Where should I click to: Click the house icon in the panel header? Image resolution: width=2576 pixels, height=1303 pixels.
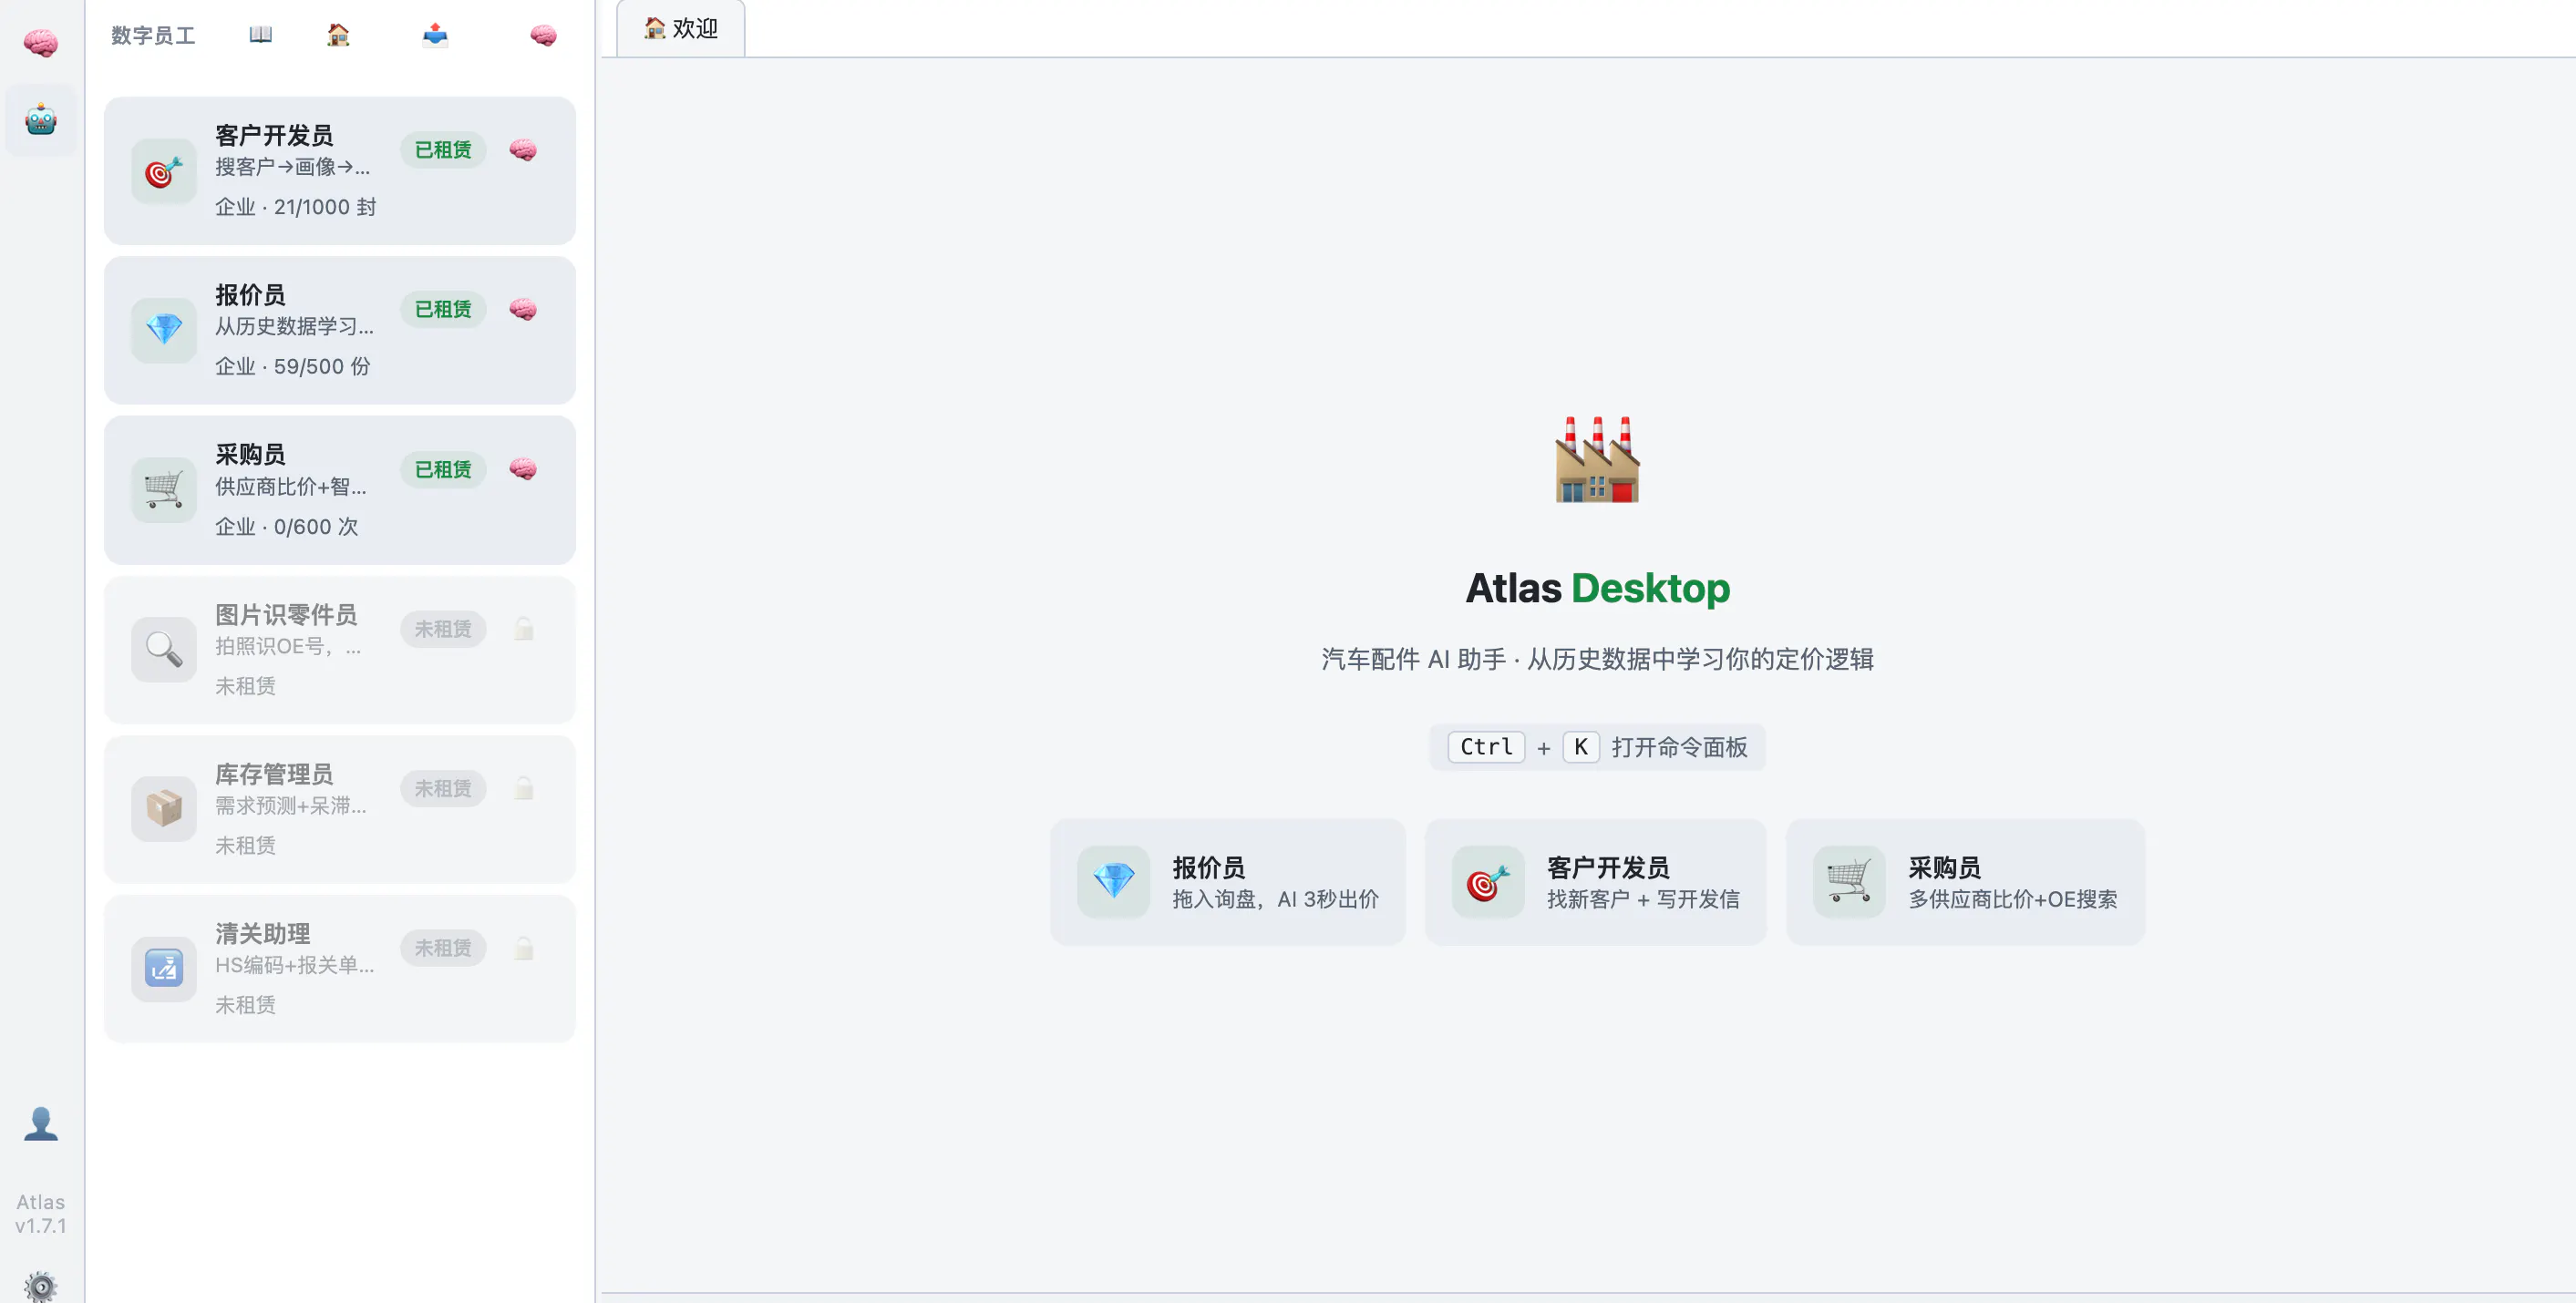(x=338, y=35)
